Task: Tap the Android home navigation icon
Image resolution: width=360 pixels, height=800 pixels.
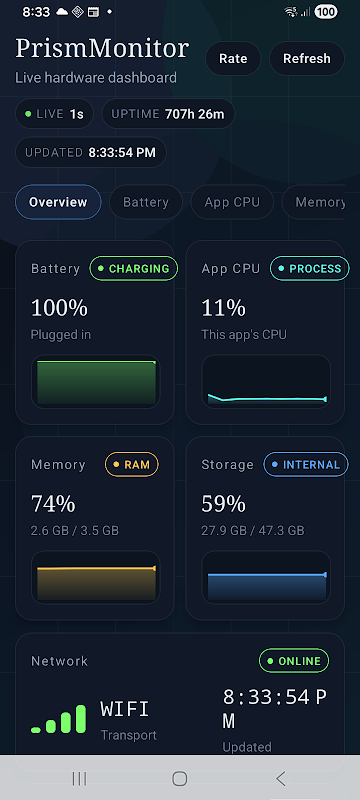Action: 179,779
